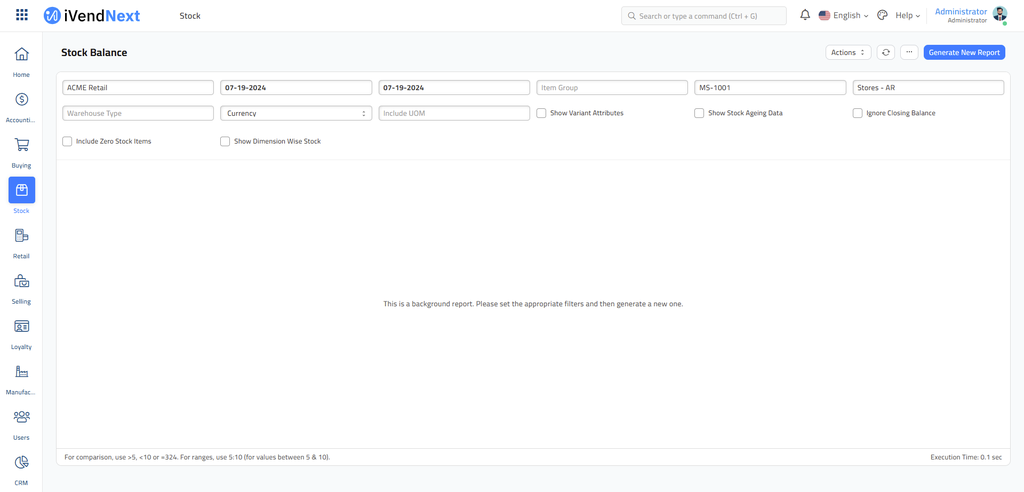This screenshot has height=492, width=1024.
Task: Select the Loyalty sidebar icon
Action: click(21, 327)
